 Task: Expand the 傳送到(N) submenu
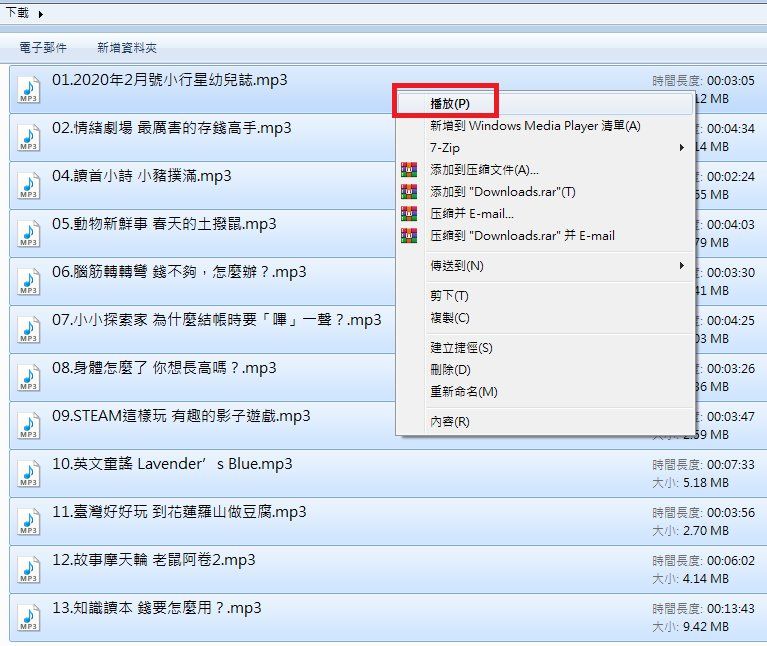(x=682, y=266)
